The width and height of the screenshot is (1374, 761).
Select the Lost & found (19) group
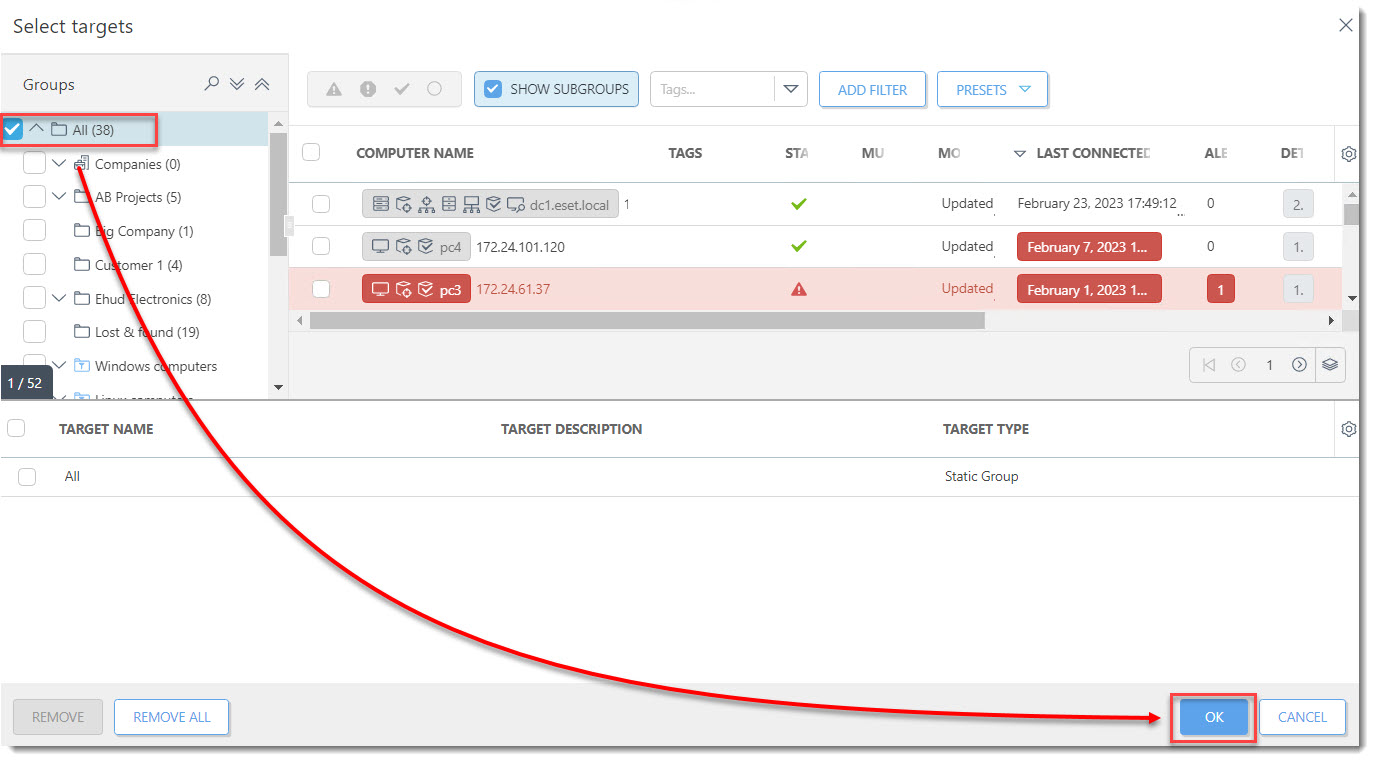[x=147, y=332]
